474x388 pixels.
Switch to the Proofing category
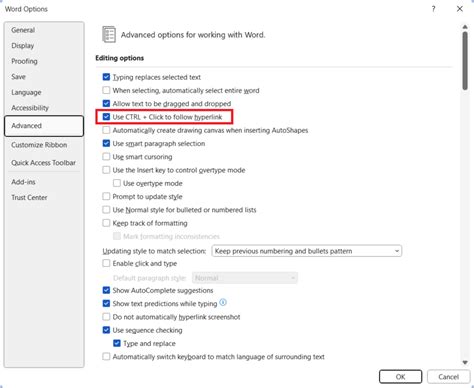click(x=24, y=61)
